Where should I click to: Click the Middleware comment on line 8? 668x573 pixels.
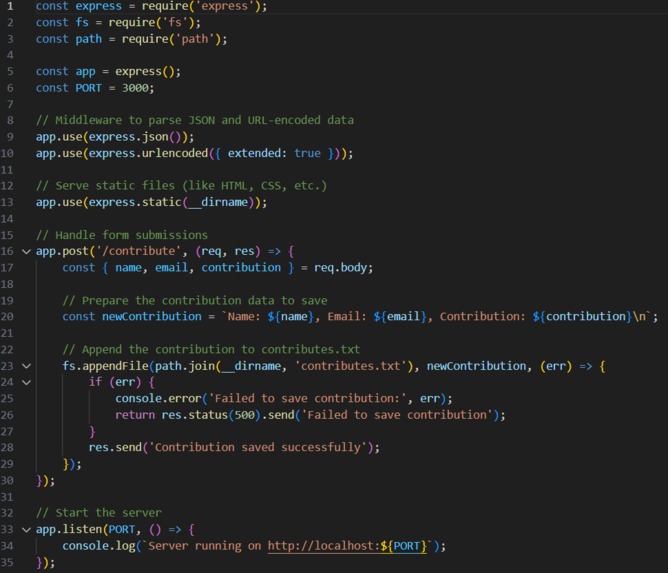coord(195,120)
